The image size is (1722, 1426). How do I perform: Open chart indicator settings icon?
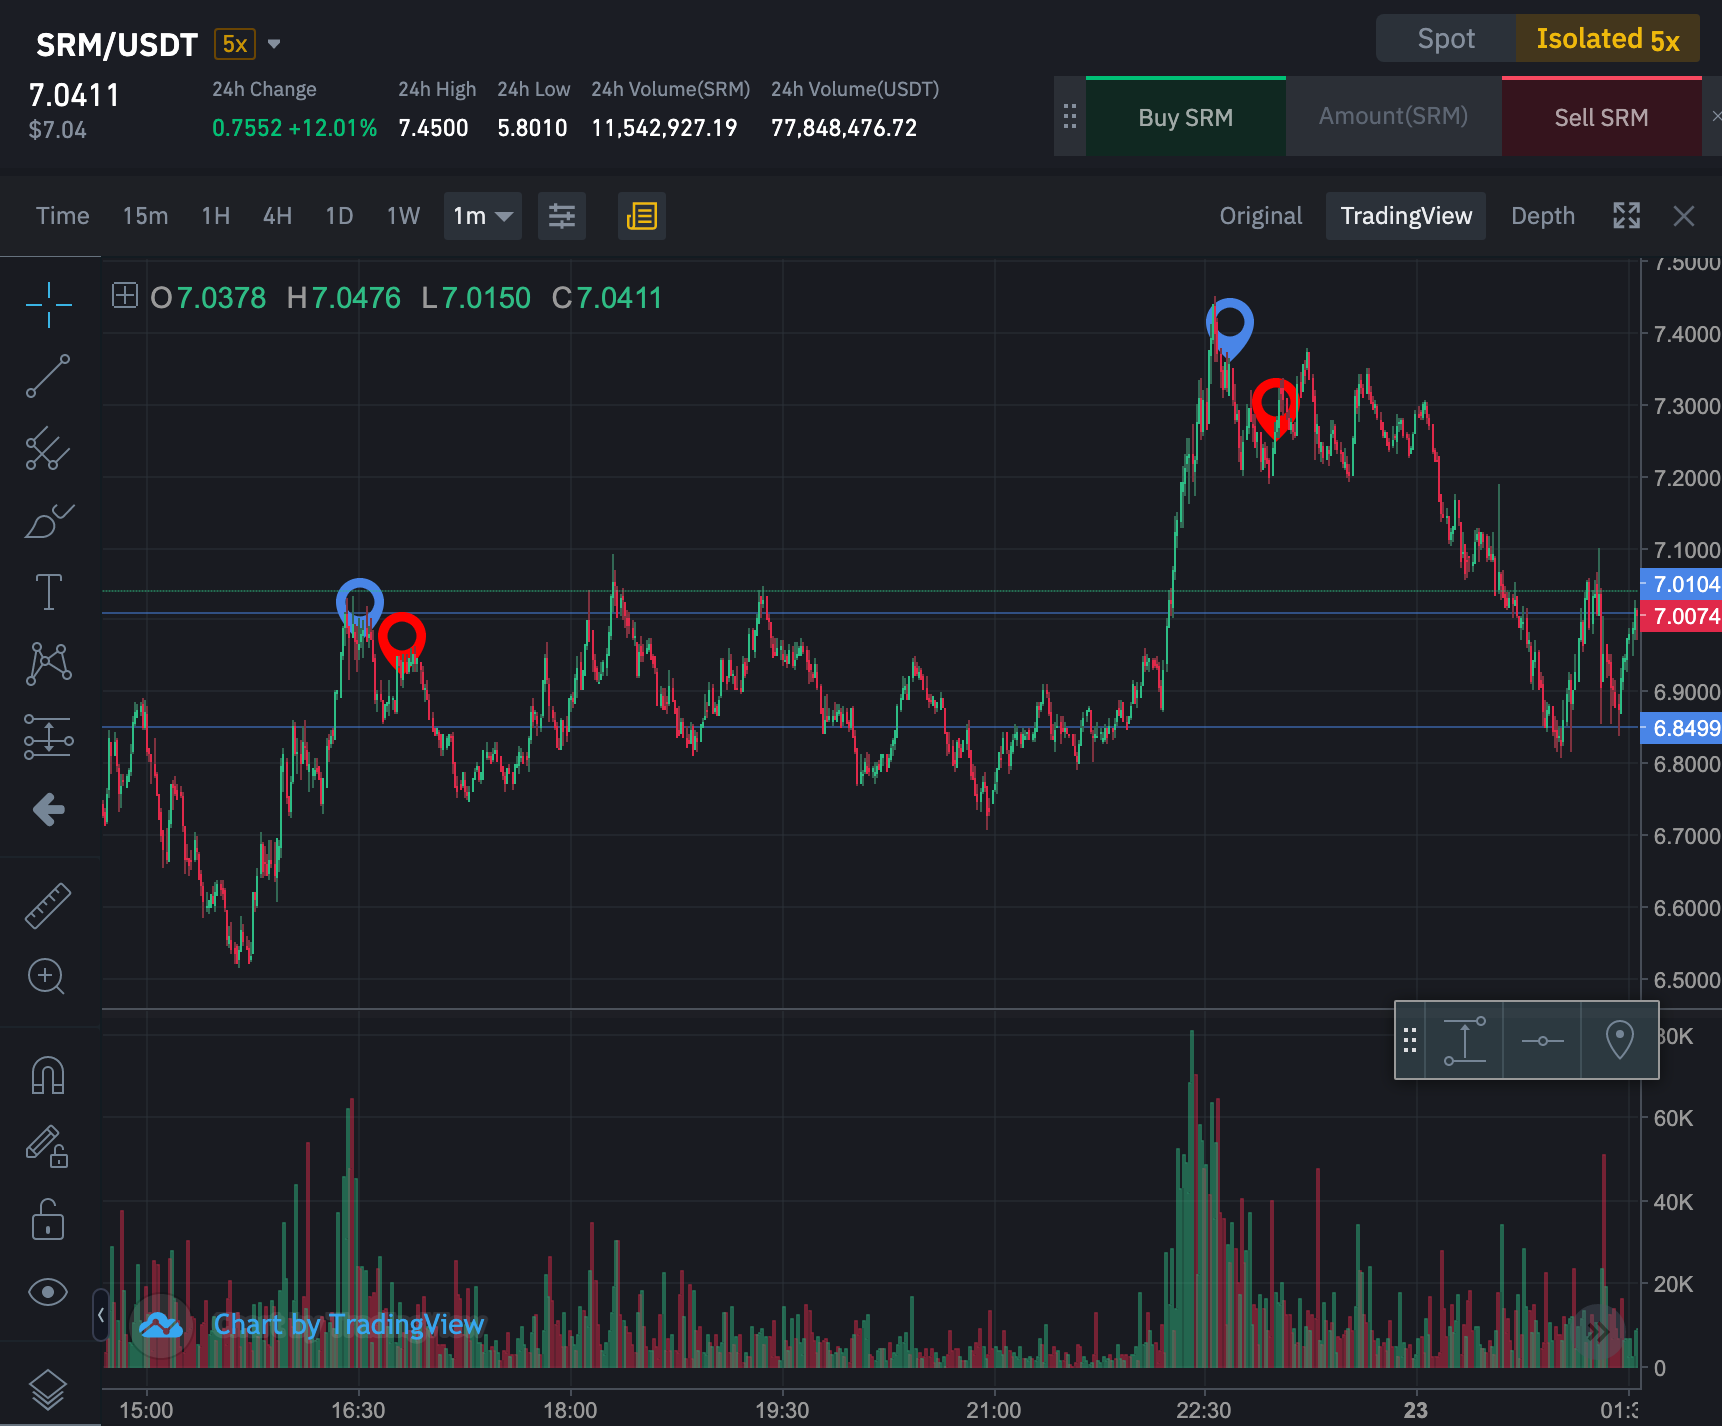(x=562, y=216)
